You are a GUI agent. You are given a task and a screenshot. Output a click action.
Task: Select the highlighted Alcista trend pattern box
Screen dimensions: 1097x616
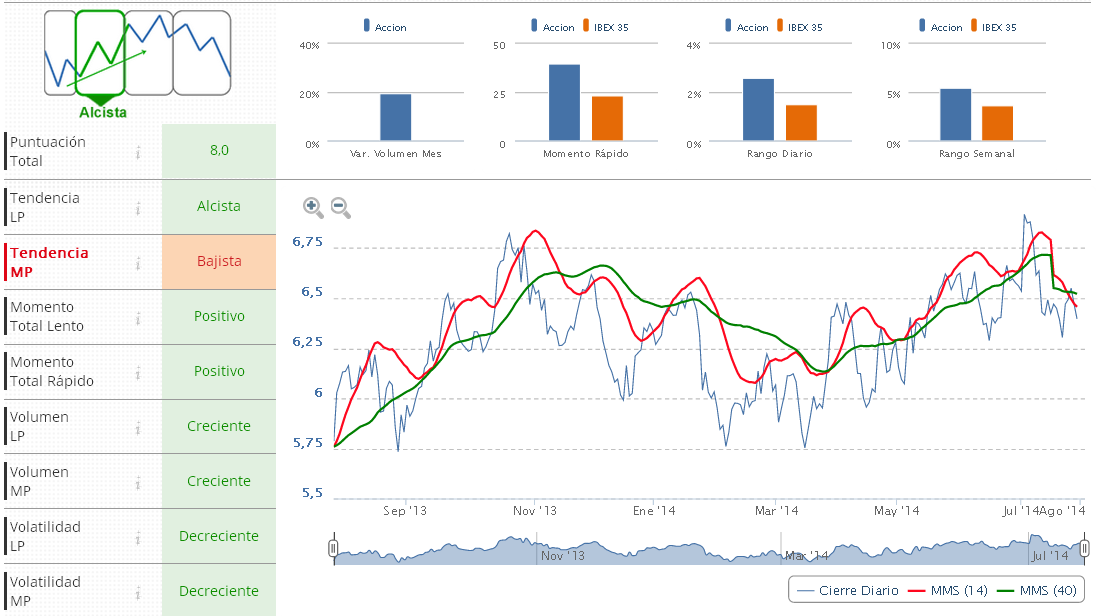coord(100,53)
